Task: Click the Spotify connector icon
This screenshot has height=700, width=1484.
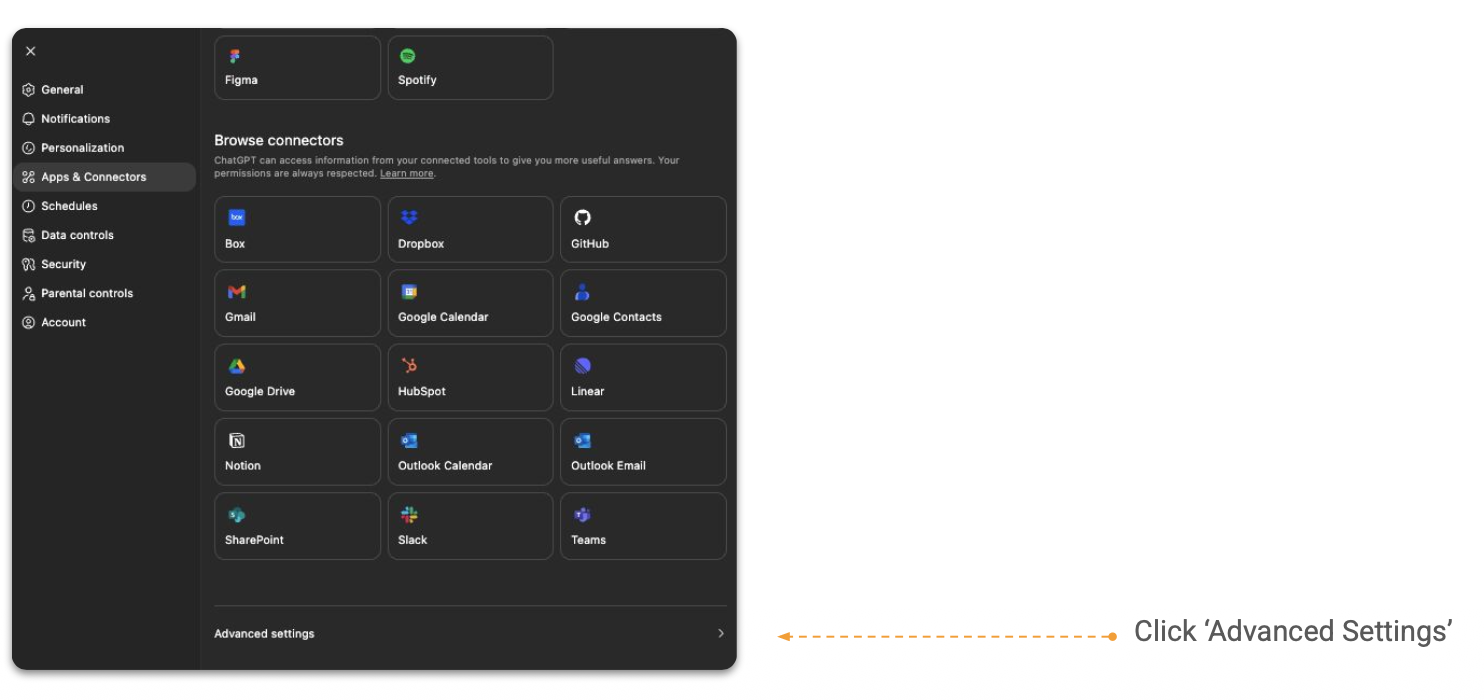Action: tap(408, 56)
